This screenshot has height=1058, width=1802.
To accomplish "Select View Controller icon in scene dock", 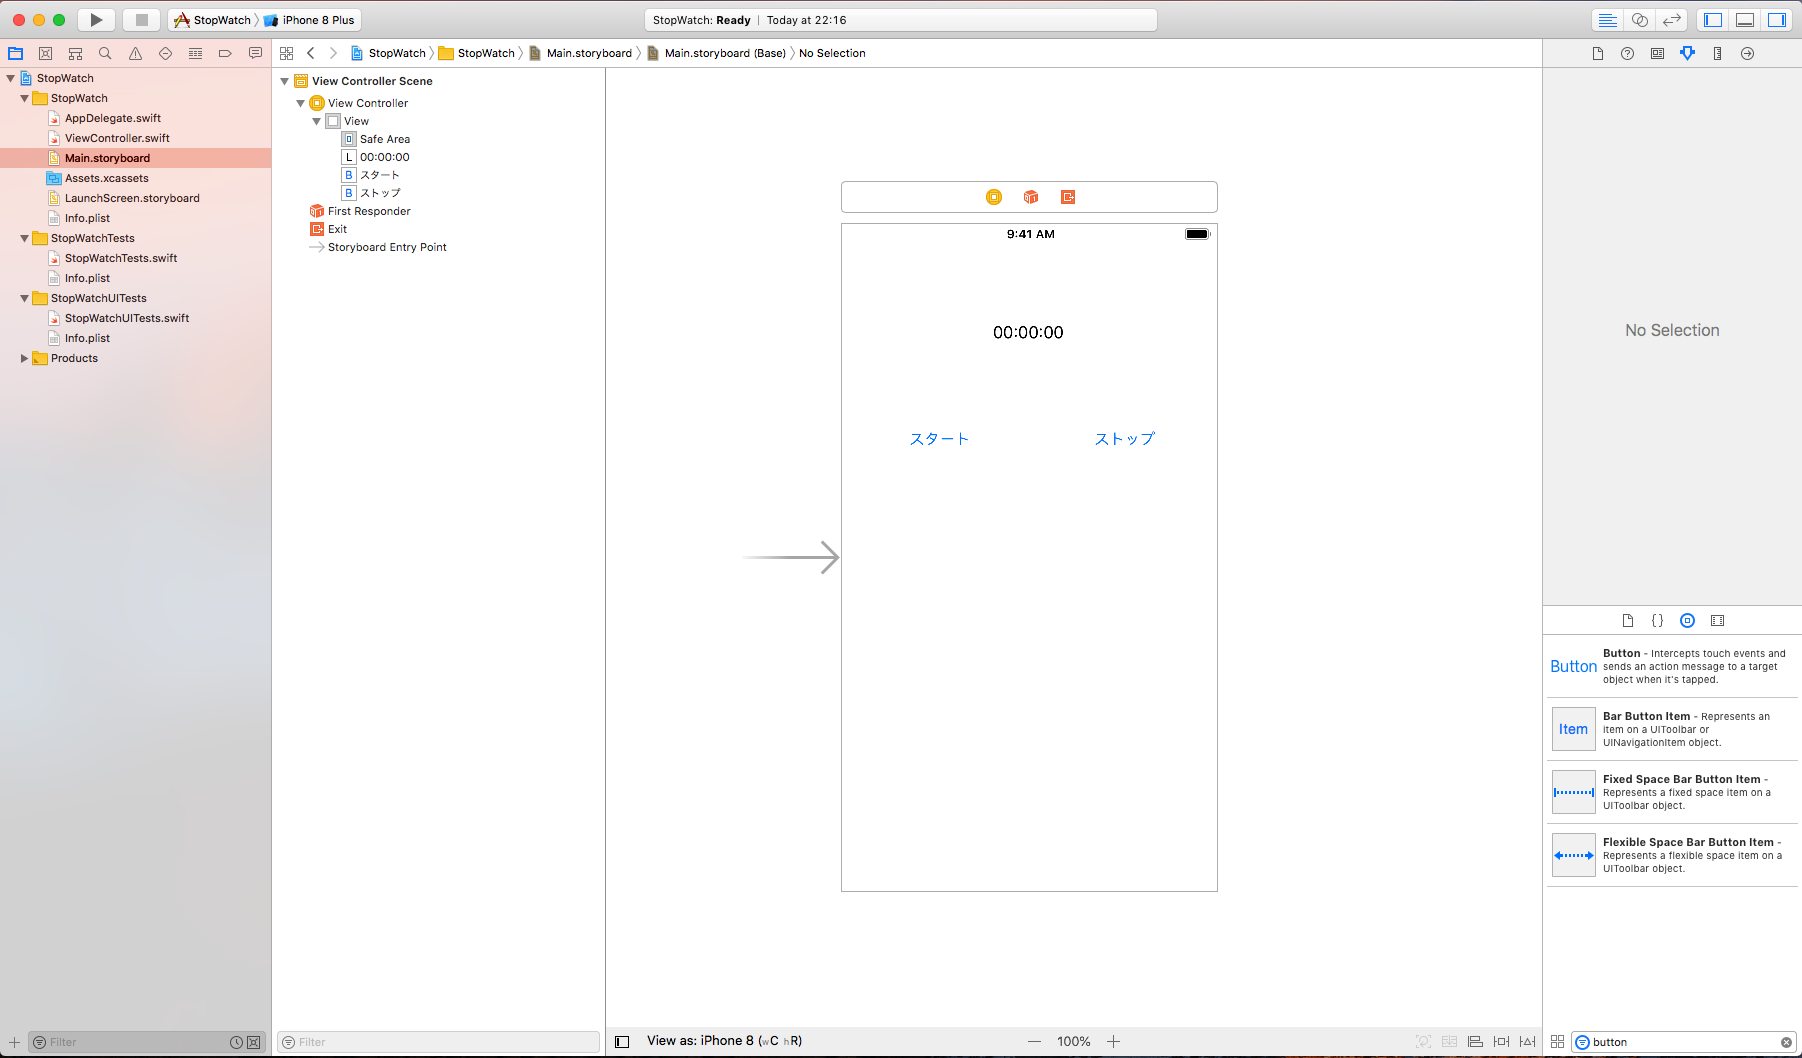I will pos(994,197).
